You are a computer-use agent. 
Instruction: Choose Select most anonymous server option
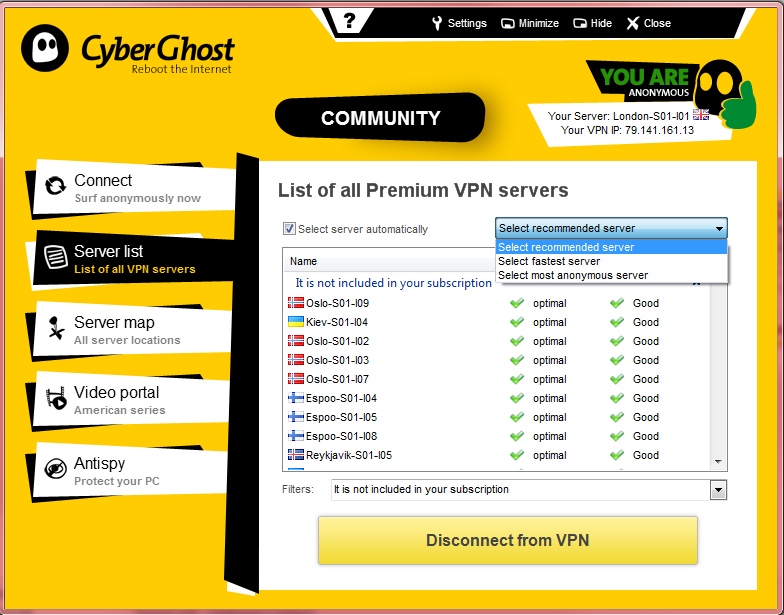[611, 275]
